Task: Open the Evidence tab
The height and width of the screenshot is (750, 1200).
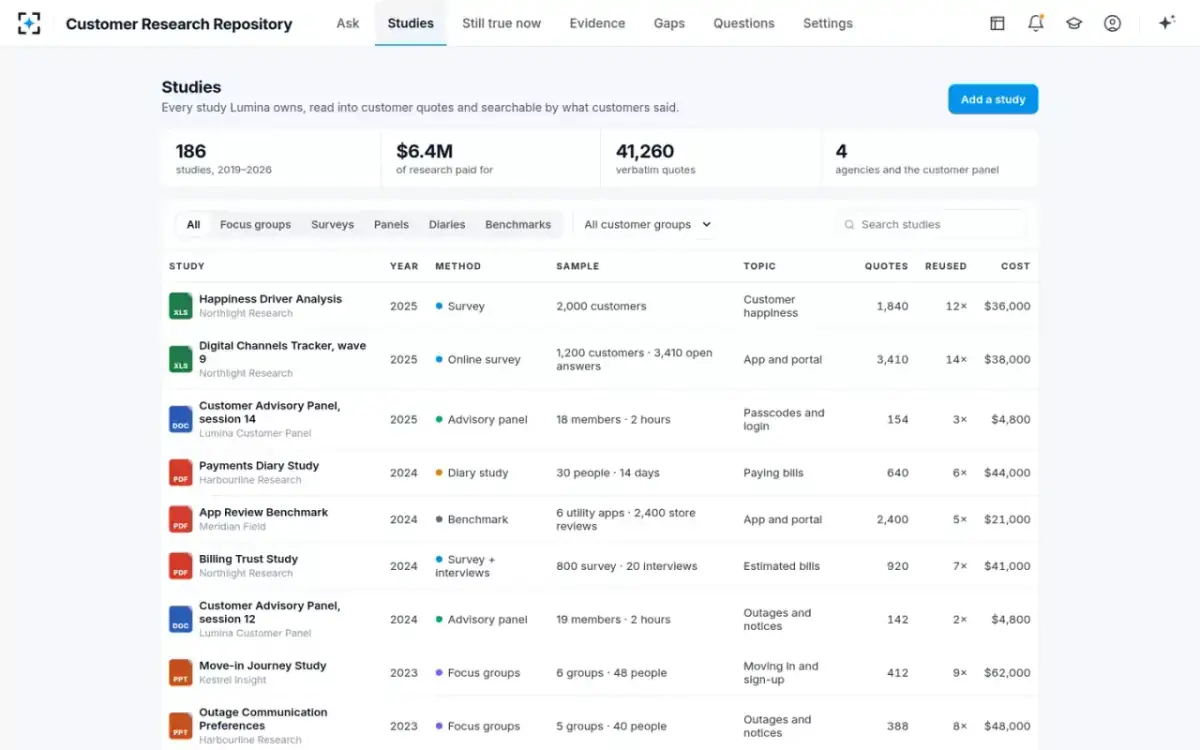Action: pyautogui.click(x=597, y=23)
